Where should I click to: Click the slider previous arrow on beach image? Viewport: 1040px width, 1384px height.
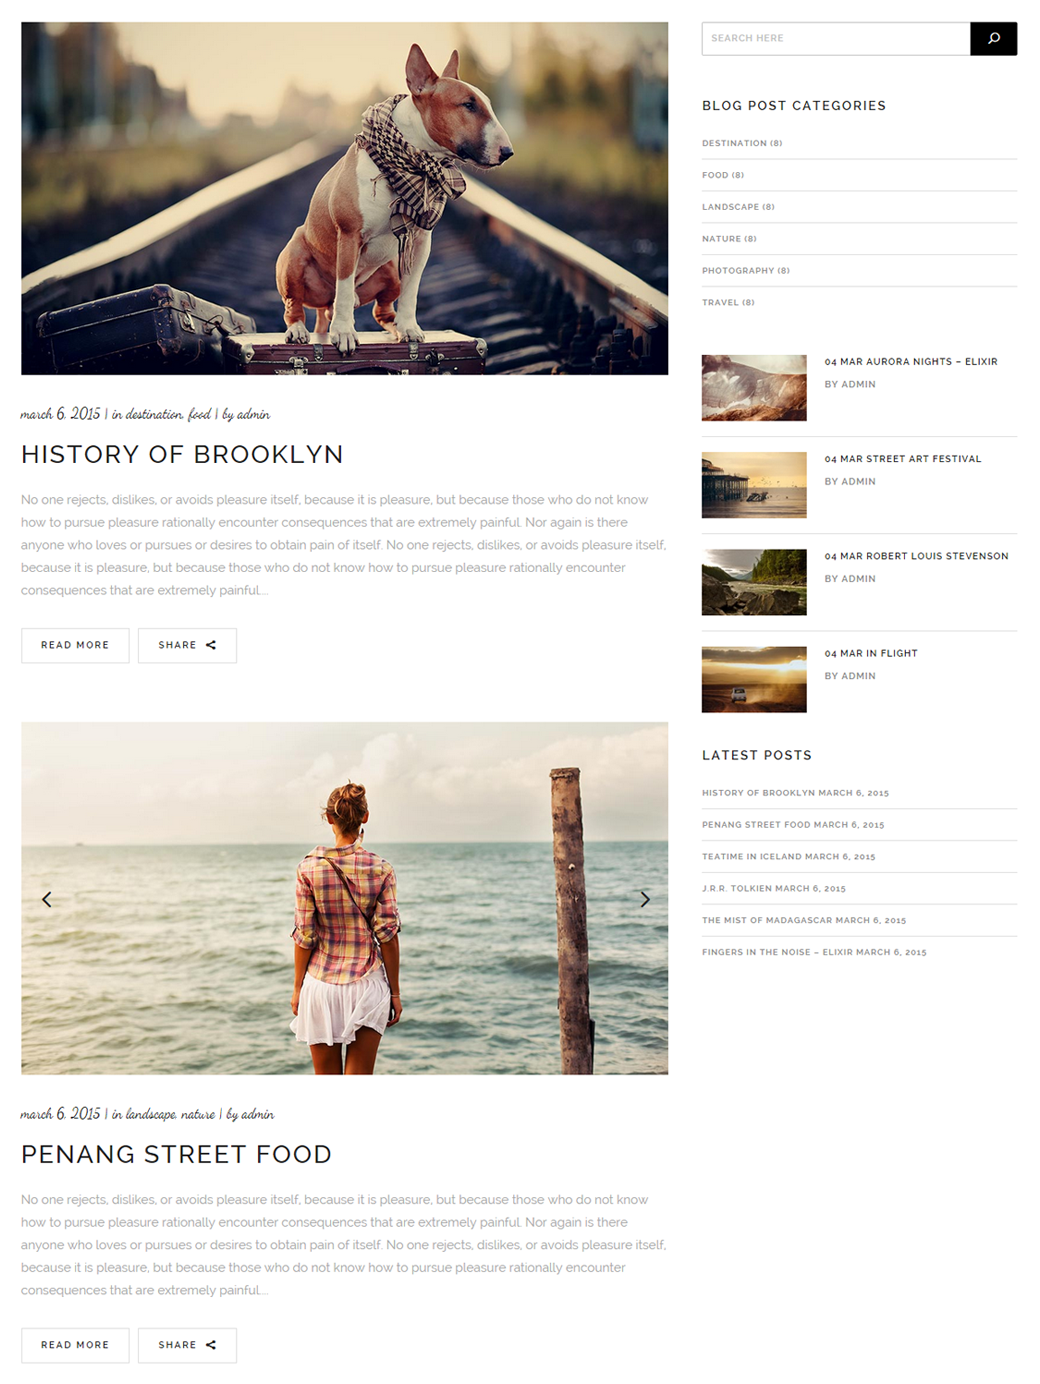click(x=47, y=899)
